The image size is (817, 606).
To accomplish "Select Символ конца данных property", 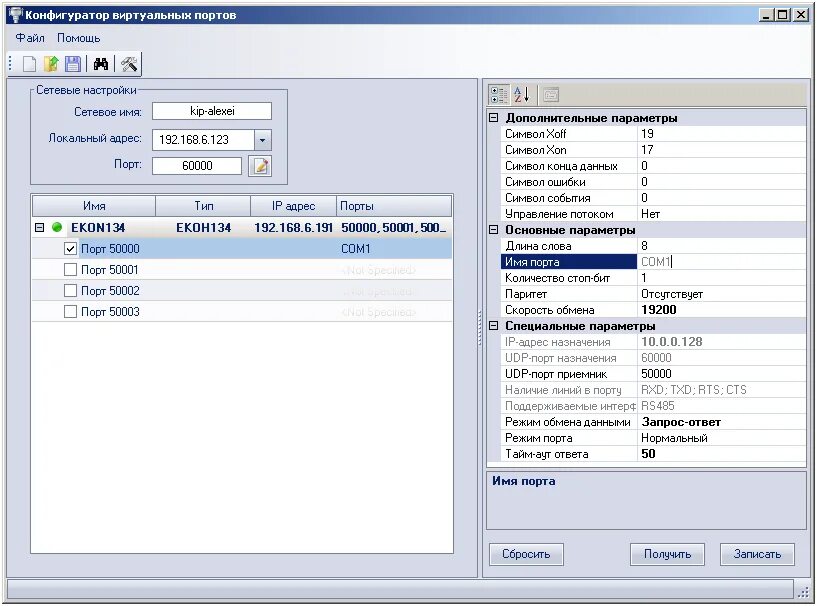I will point(653,166).
